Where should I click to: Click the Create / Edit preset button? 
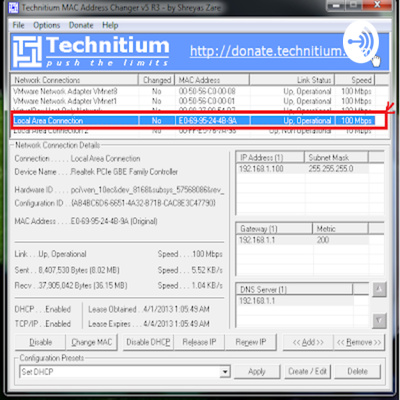[307, 371]
